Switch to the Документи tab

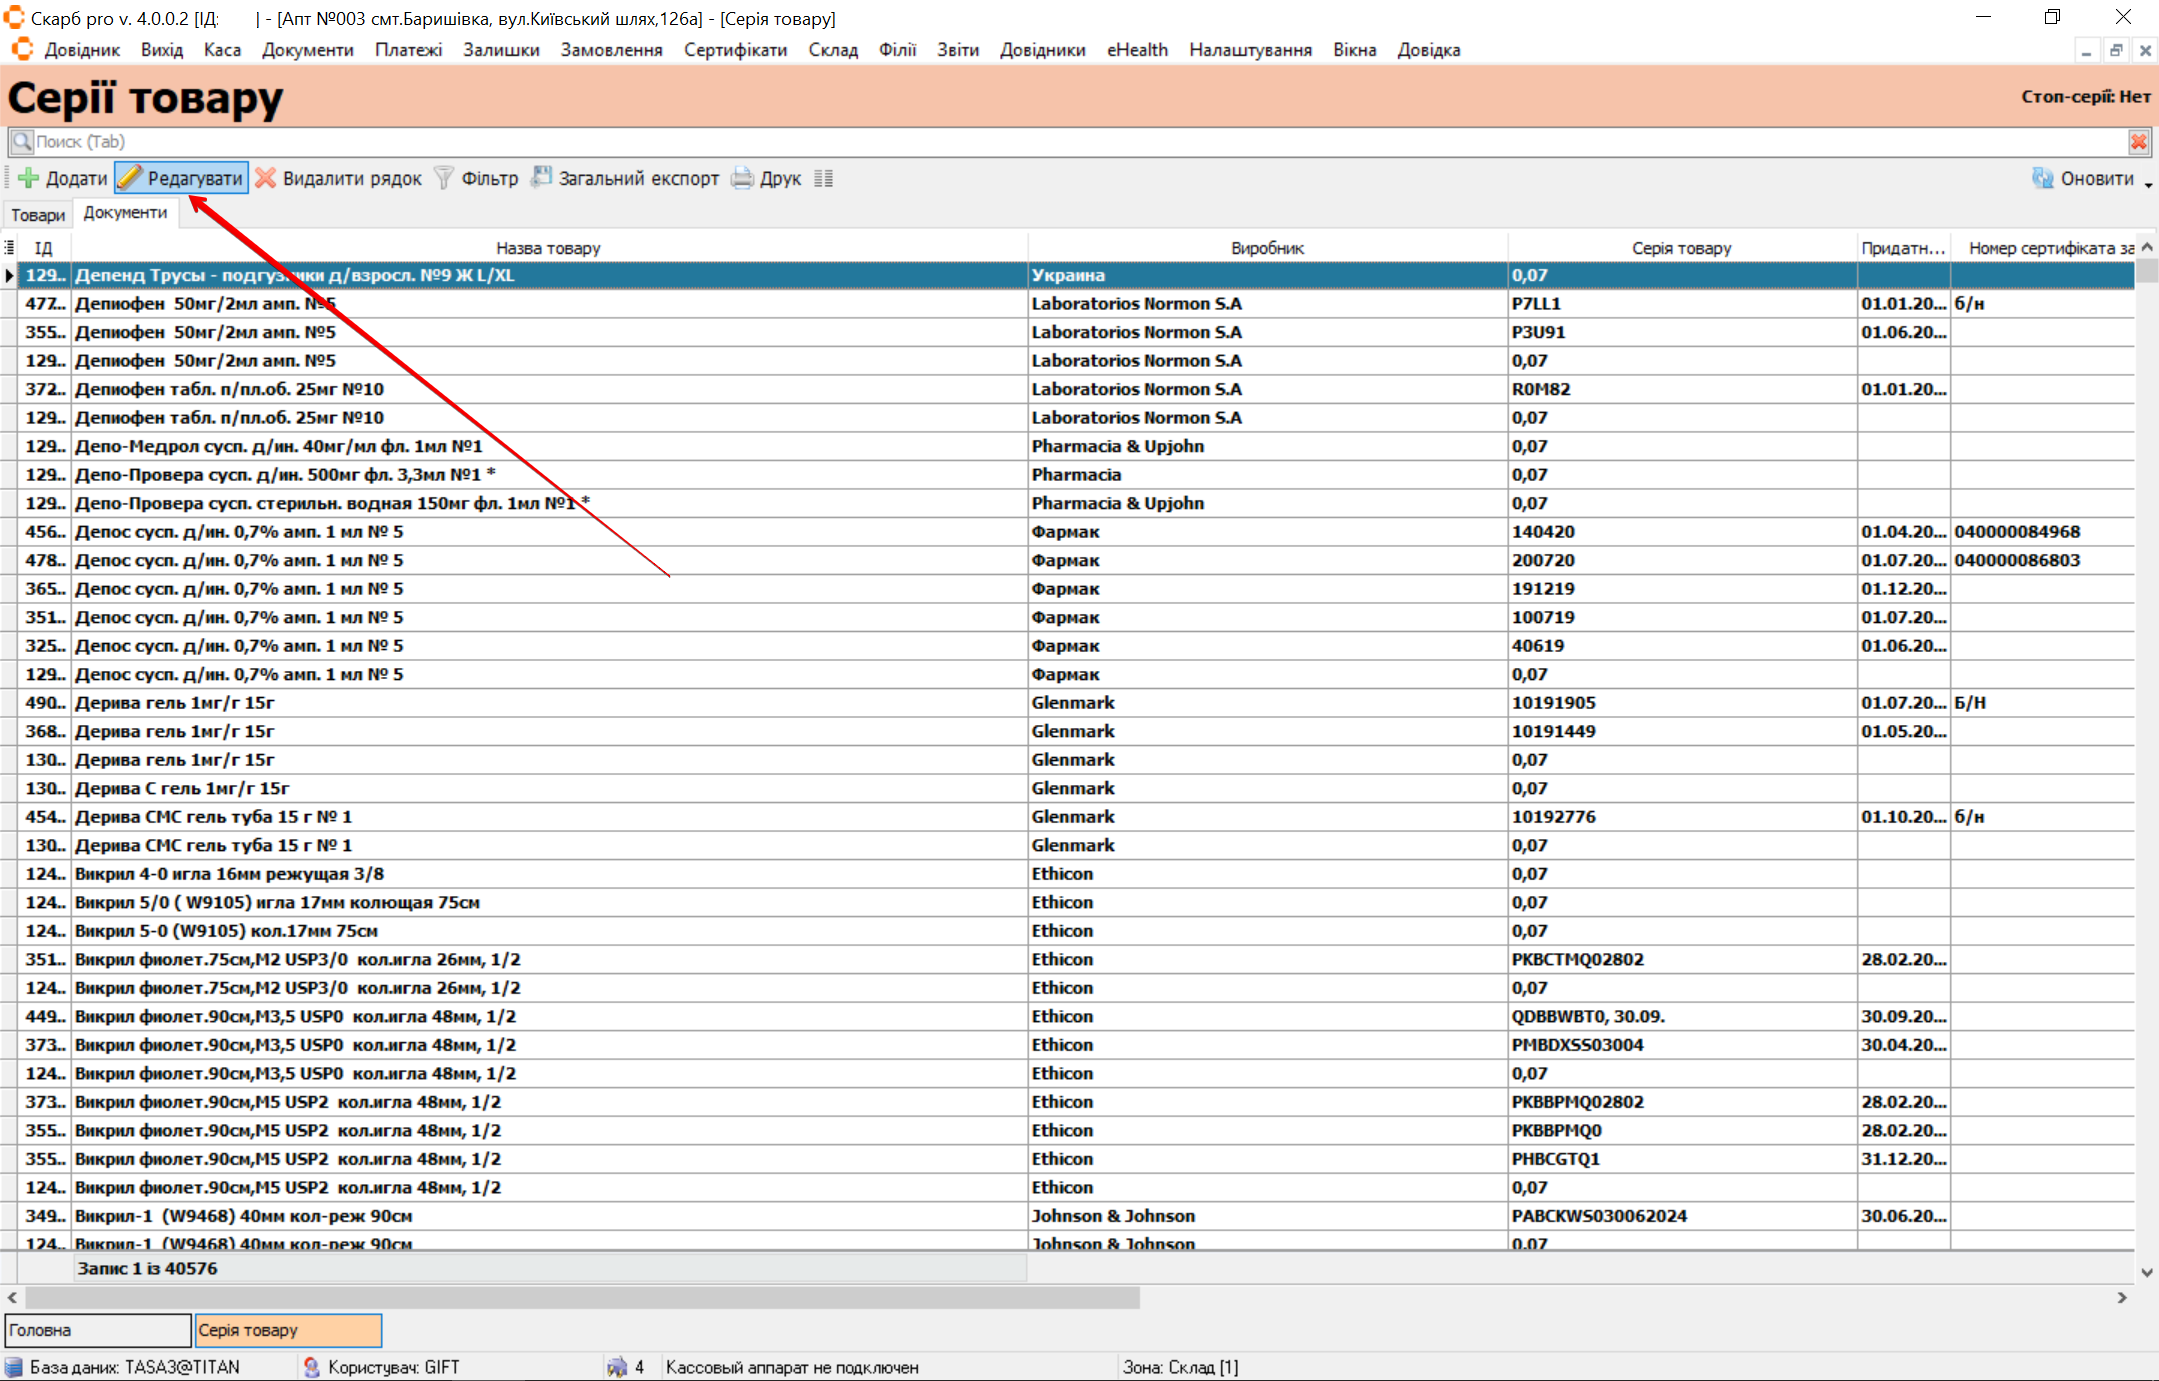tap(125, 213)
